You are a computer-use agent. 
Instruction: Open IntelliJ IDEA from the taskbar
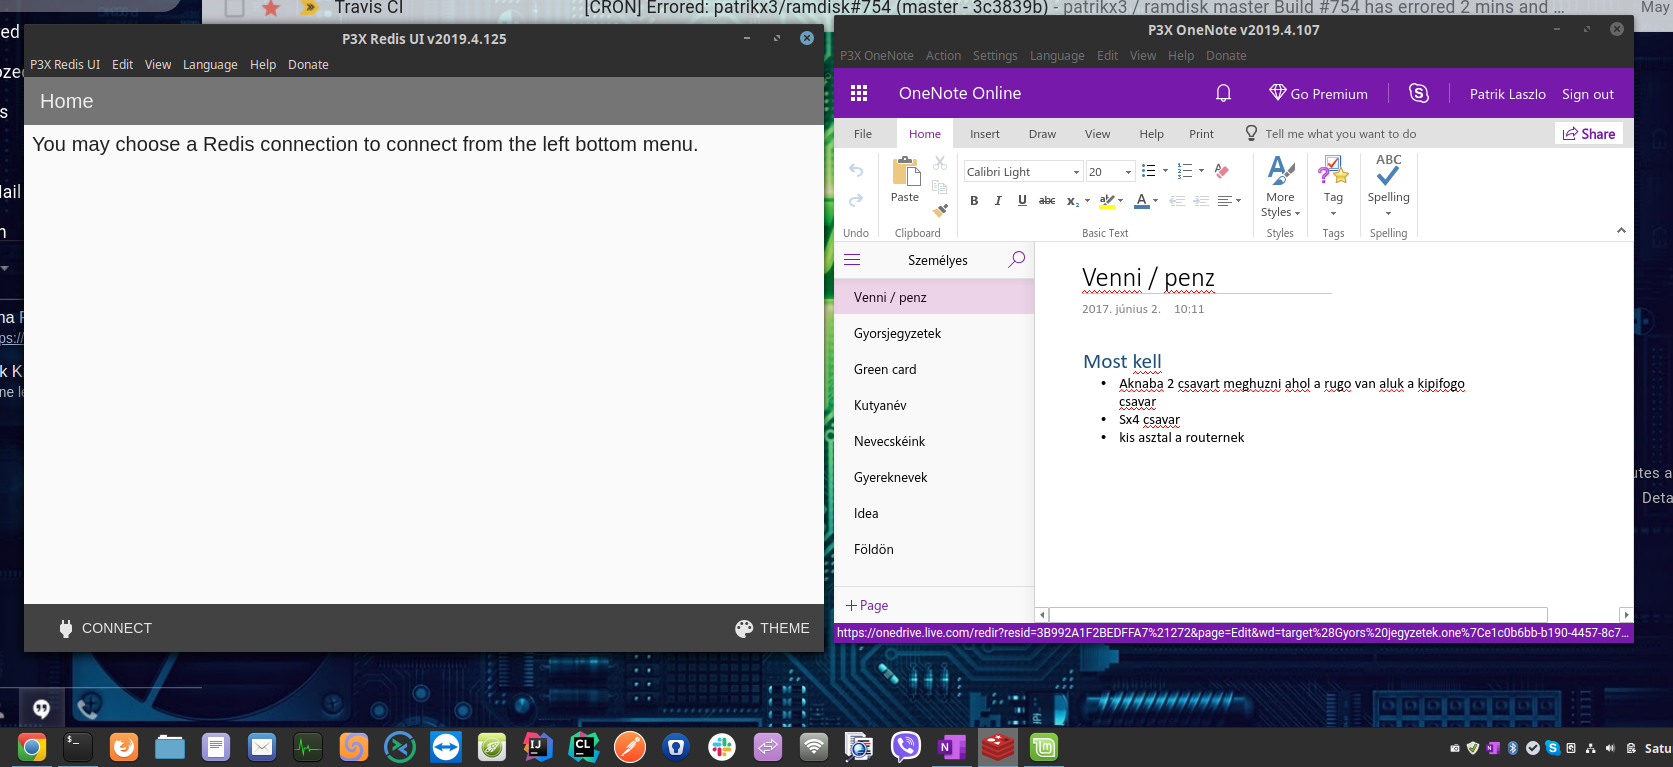(538, 747)
